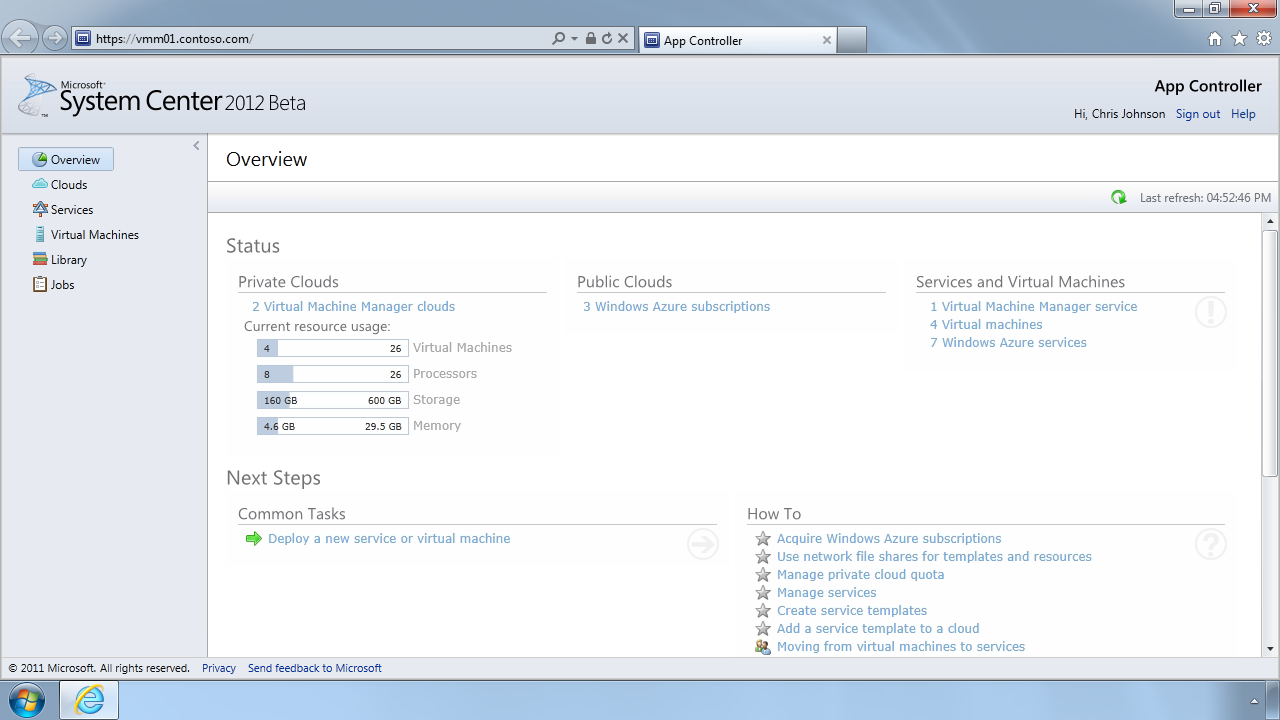Open the 4 Virtual machines link
Screen dimensions: 1280x720
pyautogui.click(x=986, y=325)
